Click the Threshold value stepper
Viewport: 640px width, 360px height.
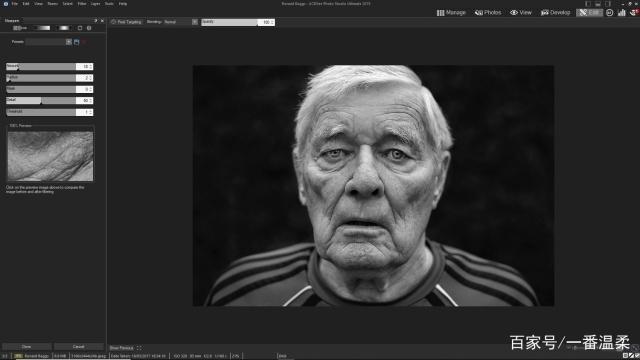point(91,112)
